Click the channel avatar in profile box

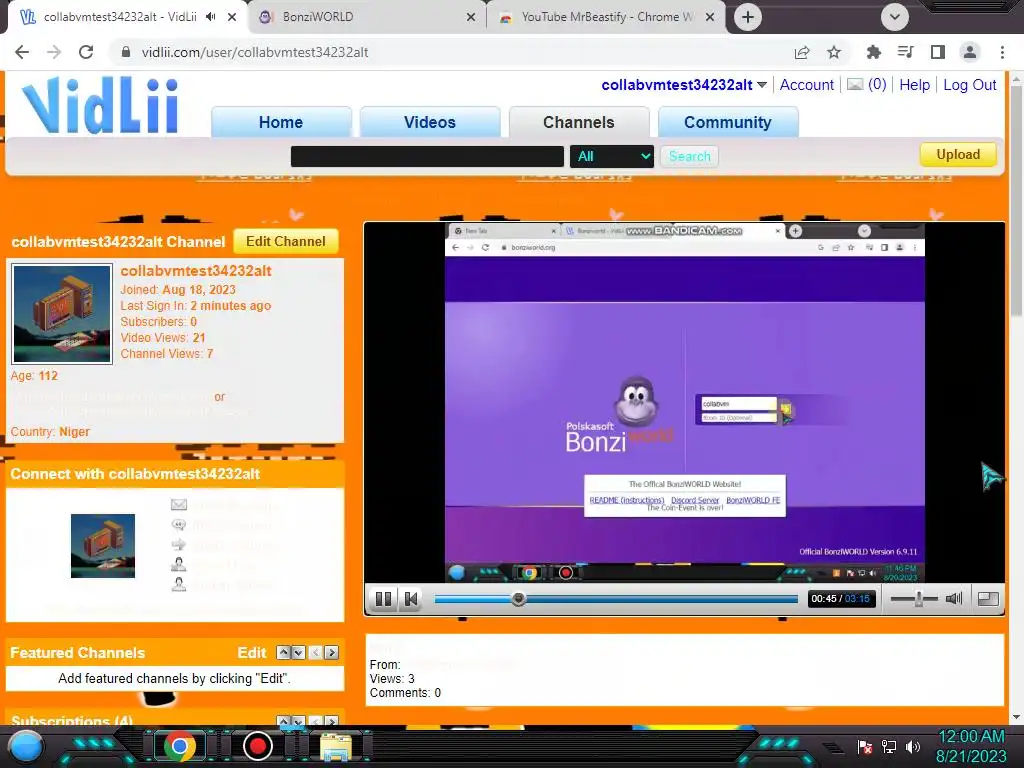pos(62,313)
